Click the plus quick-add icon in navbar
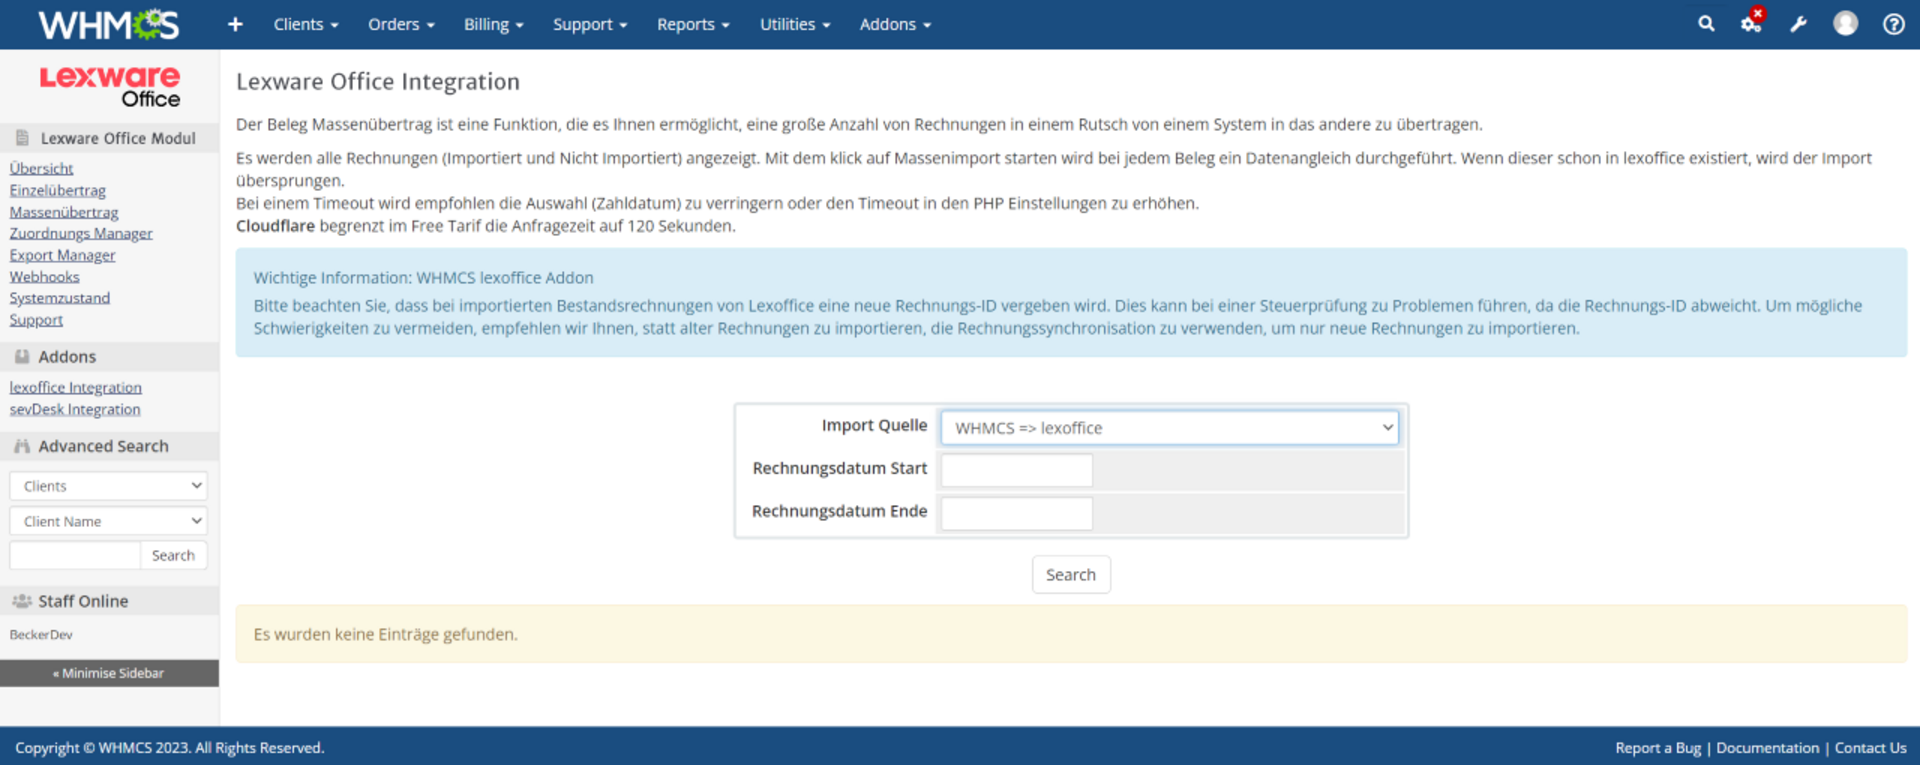The image size is (1920, 765). pyautogui.click(x=235, y=24)
